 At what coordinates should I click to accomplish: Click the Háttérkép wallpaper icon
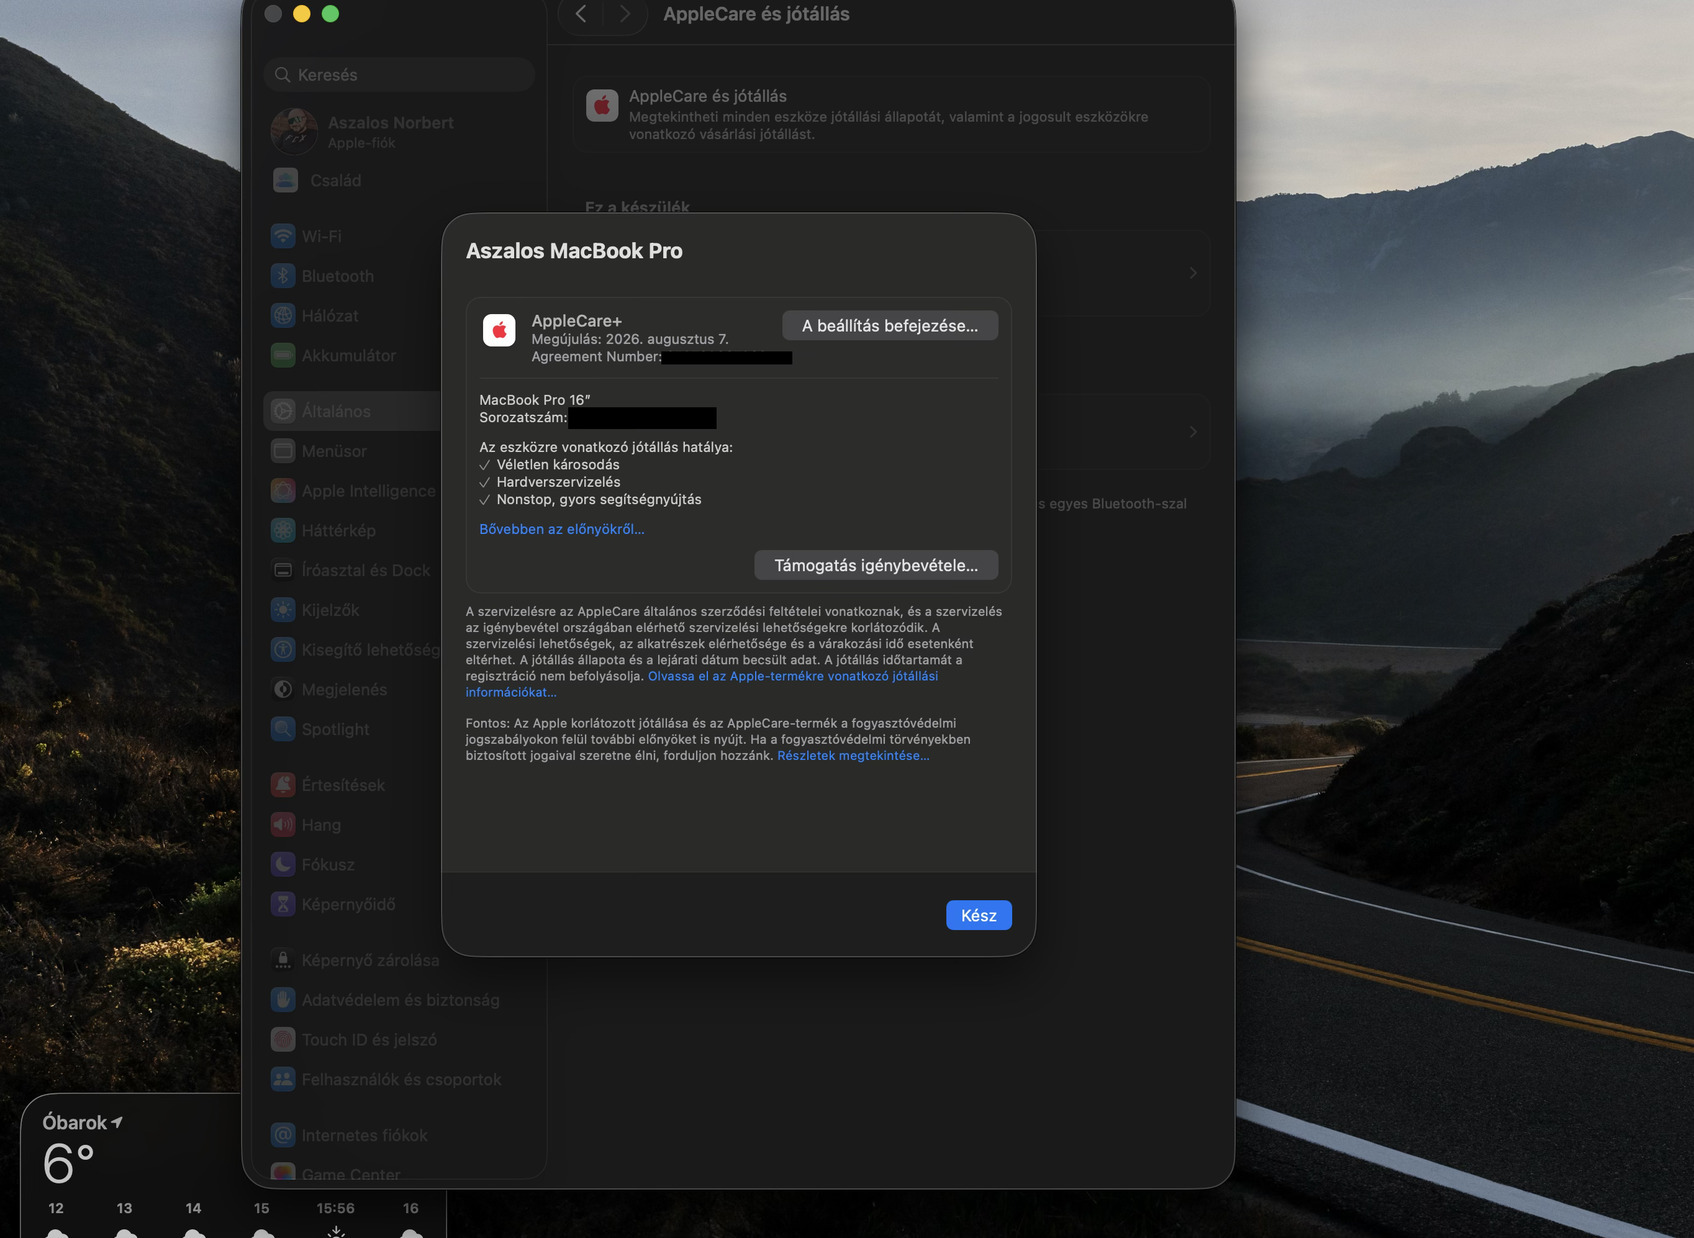pos(284,530)
